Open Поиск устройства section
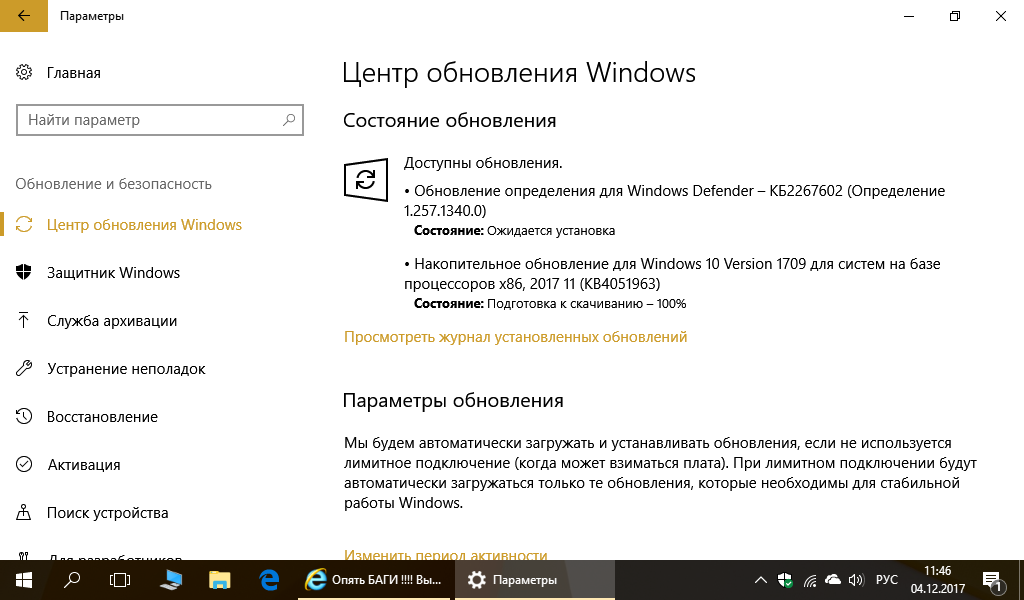 pyautogui.click(x=108, y=513)
